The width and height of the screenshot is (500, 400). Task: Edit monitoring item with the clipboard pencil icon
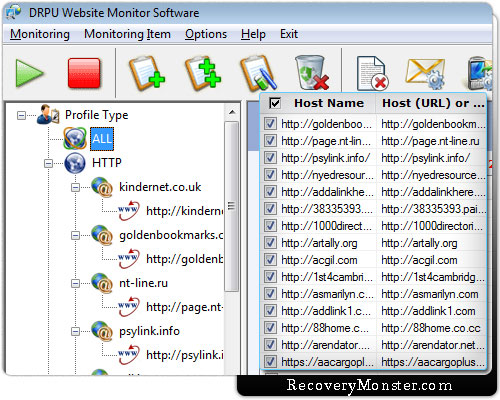(259, 74)
